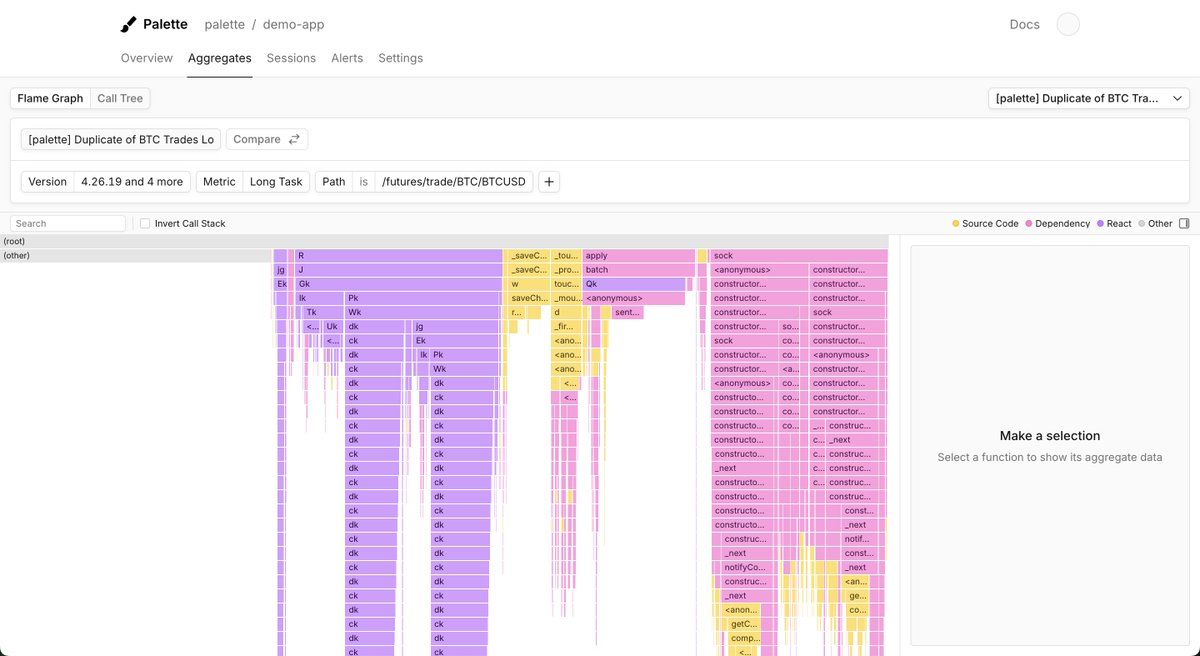Focus the Search input field
Screen dimensions: 1200x656
[68, 224]
